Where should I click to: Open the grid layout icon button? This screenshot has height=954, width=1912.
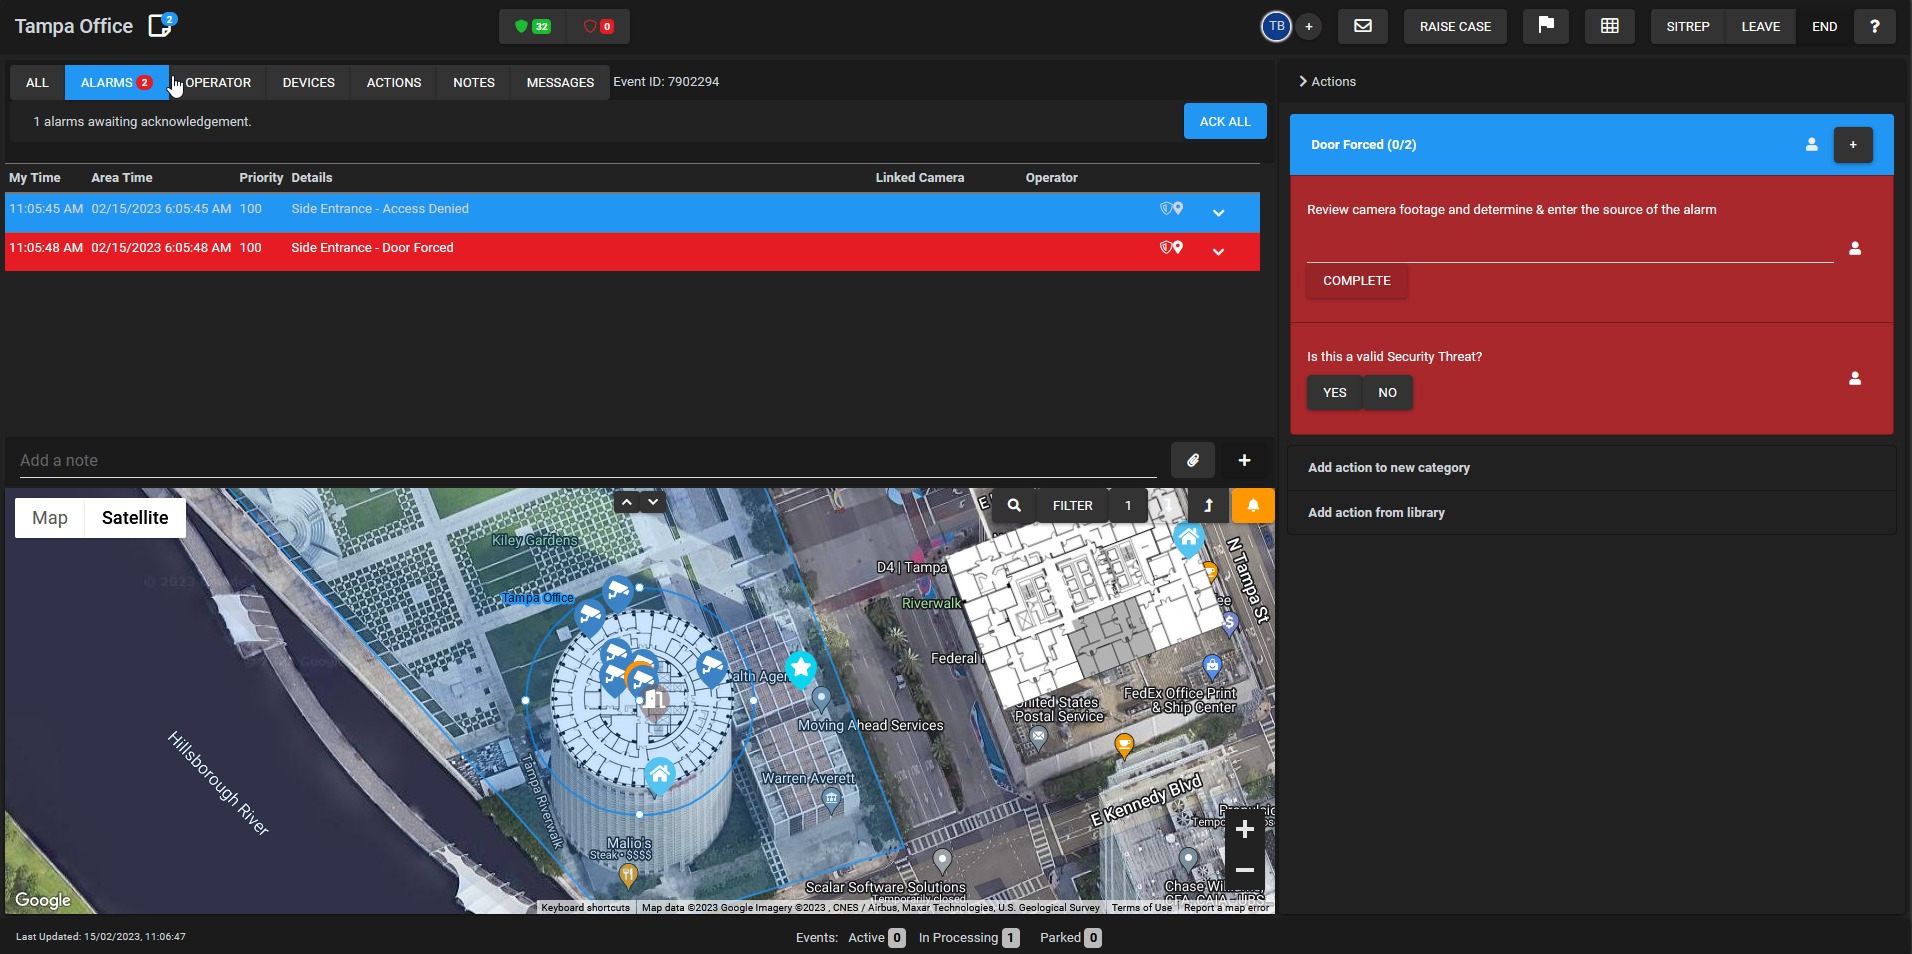pos(1610,26)
